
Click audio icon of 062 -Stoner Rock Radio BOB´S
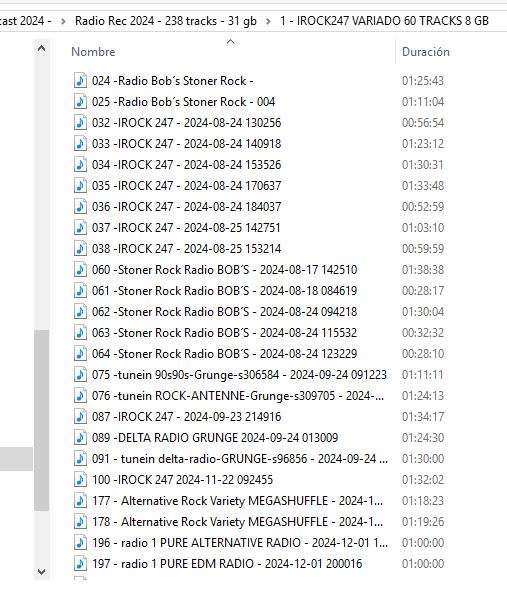pos(80,312)
